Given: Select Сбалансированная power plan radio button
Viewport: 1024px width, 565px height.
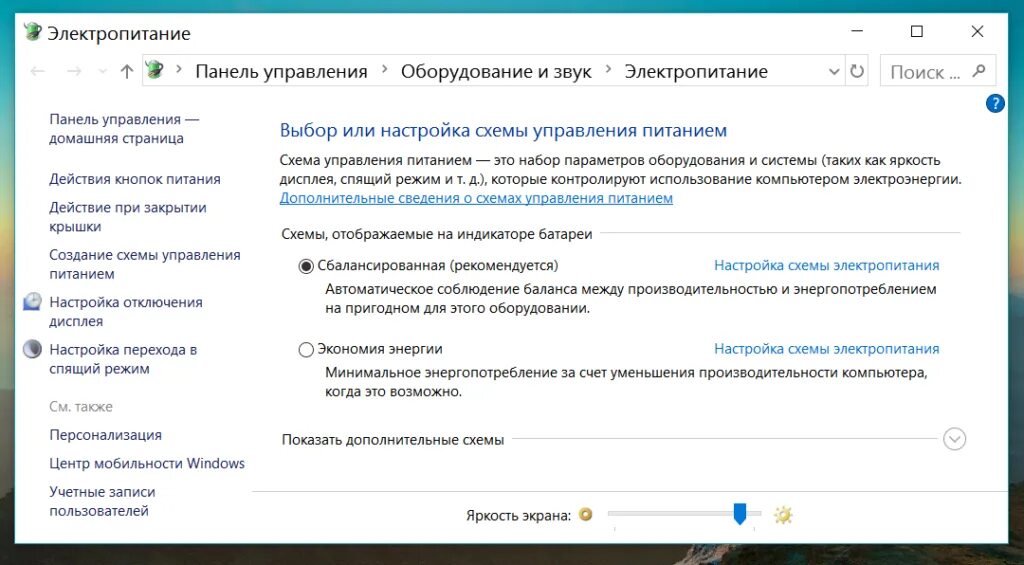Looking at the screenshot, I should coord(306,266).
